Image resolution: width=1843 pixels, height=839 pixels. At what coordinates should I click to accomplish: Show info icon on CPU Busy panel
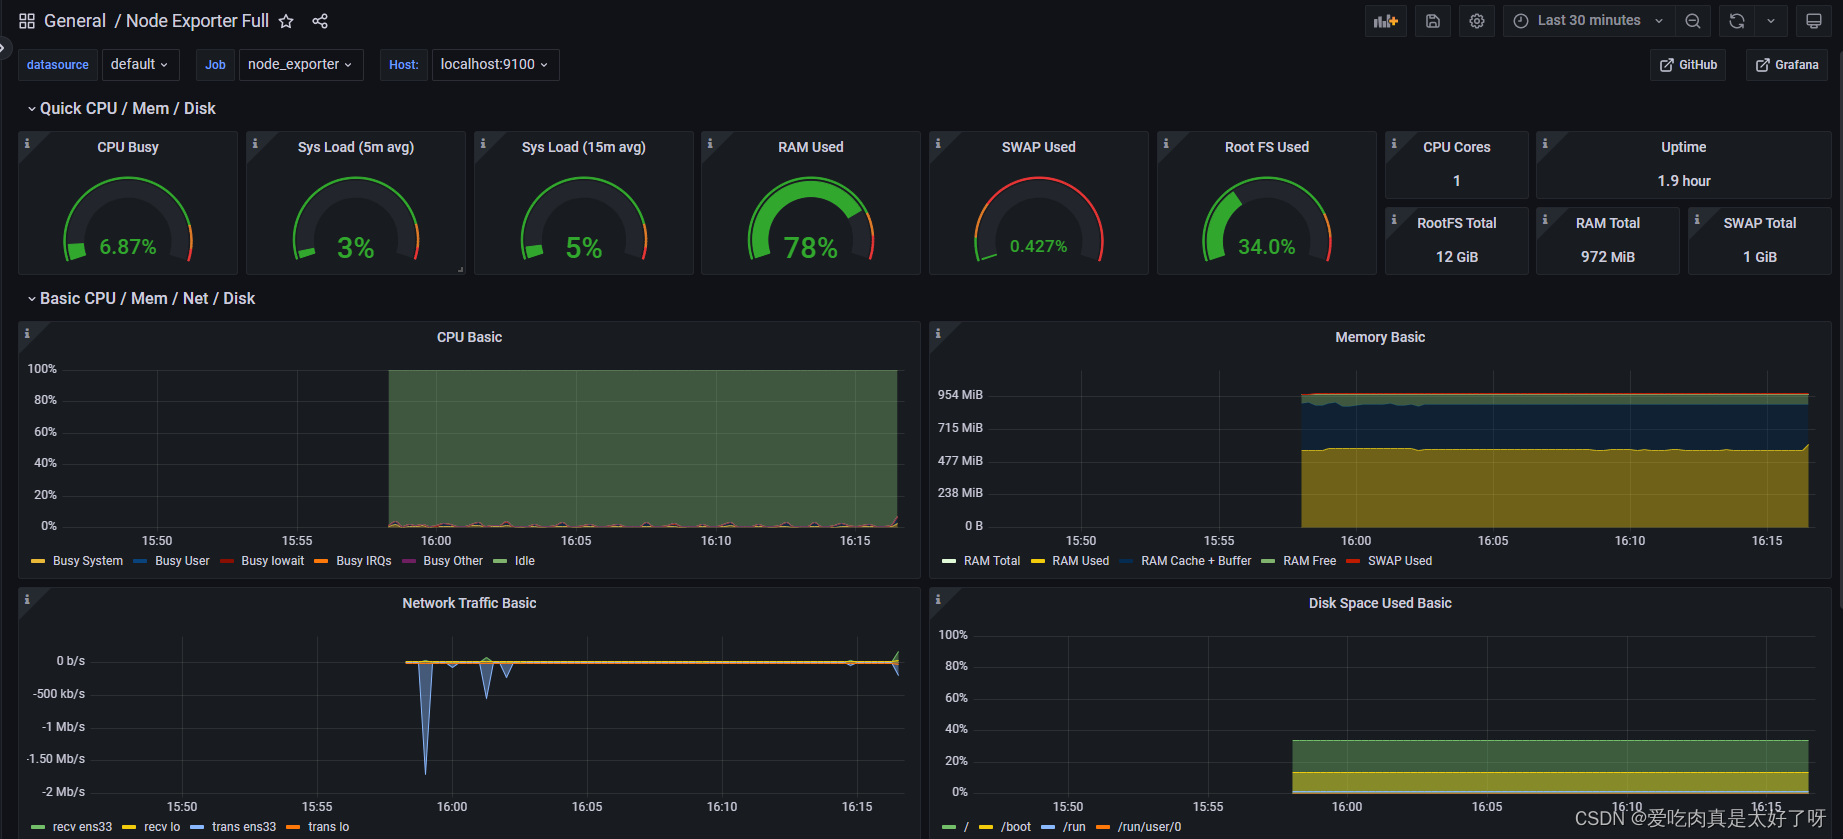27,143
